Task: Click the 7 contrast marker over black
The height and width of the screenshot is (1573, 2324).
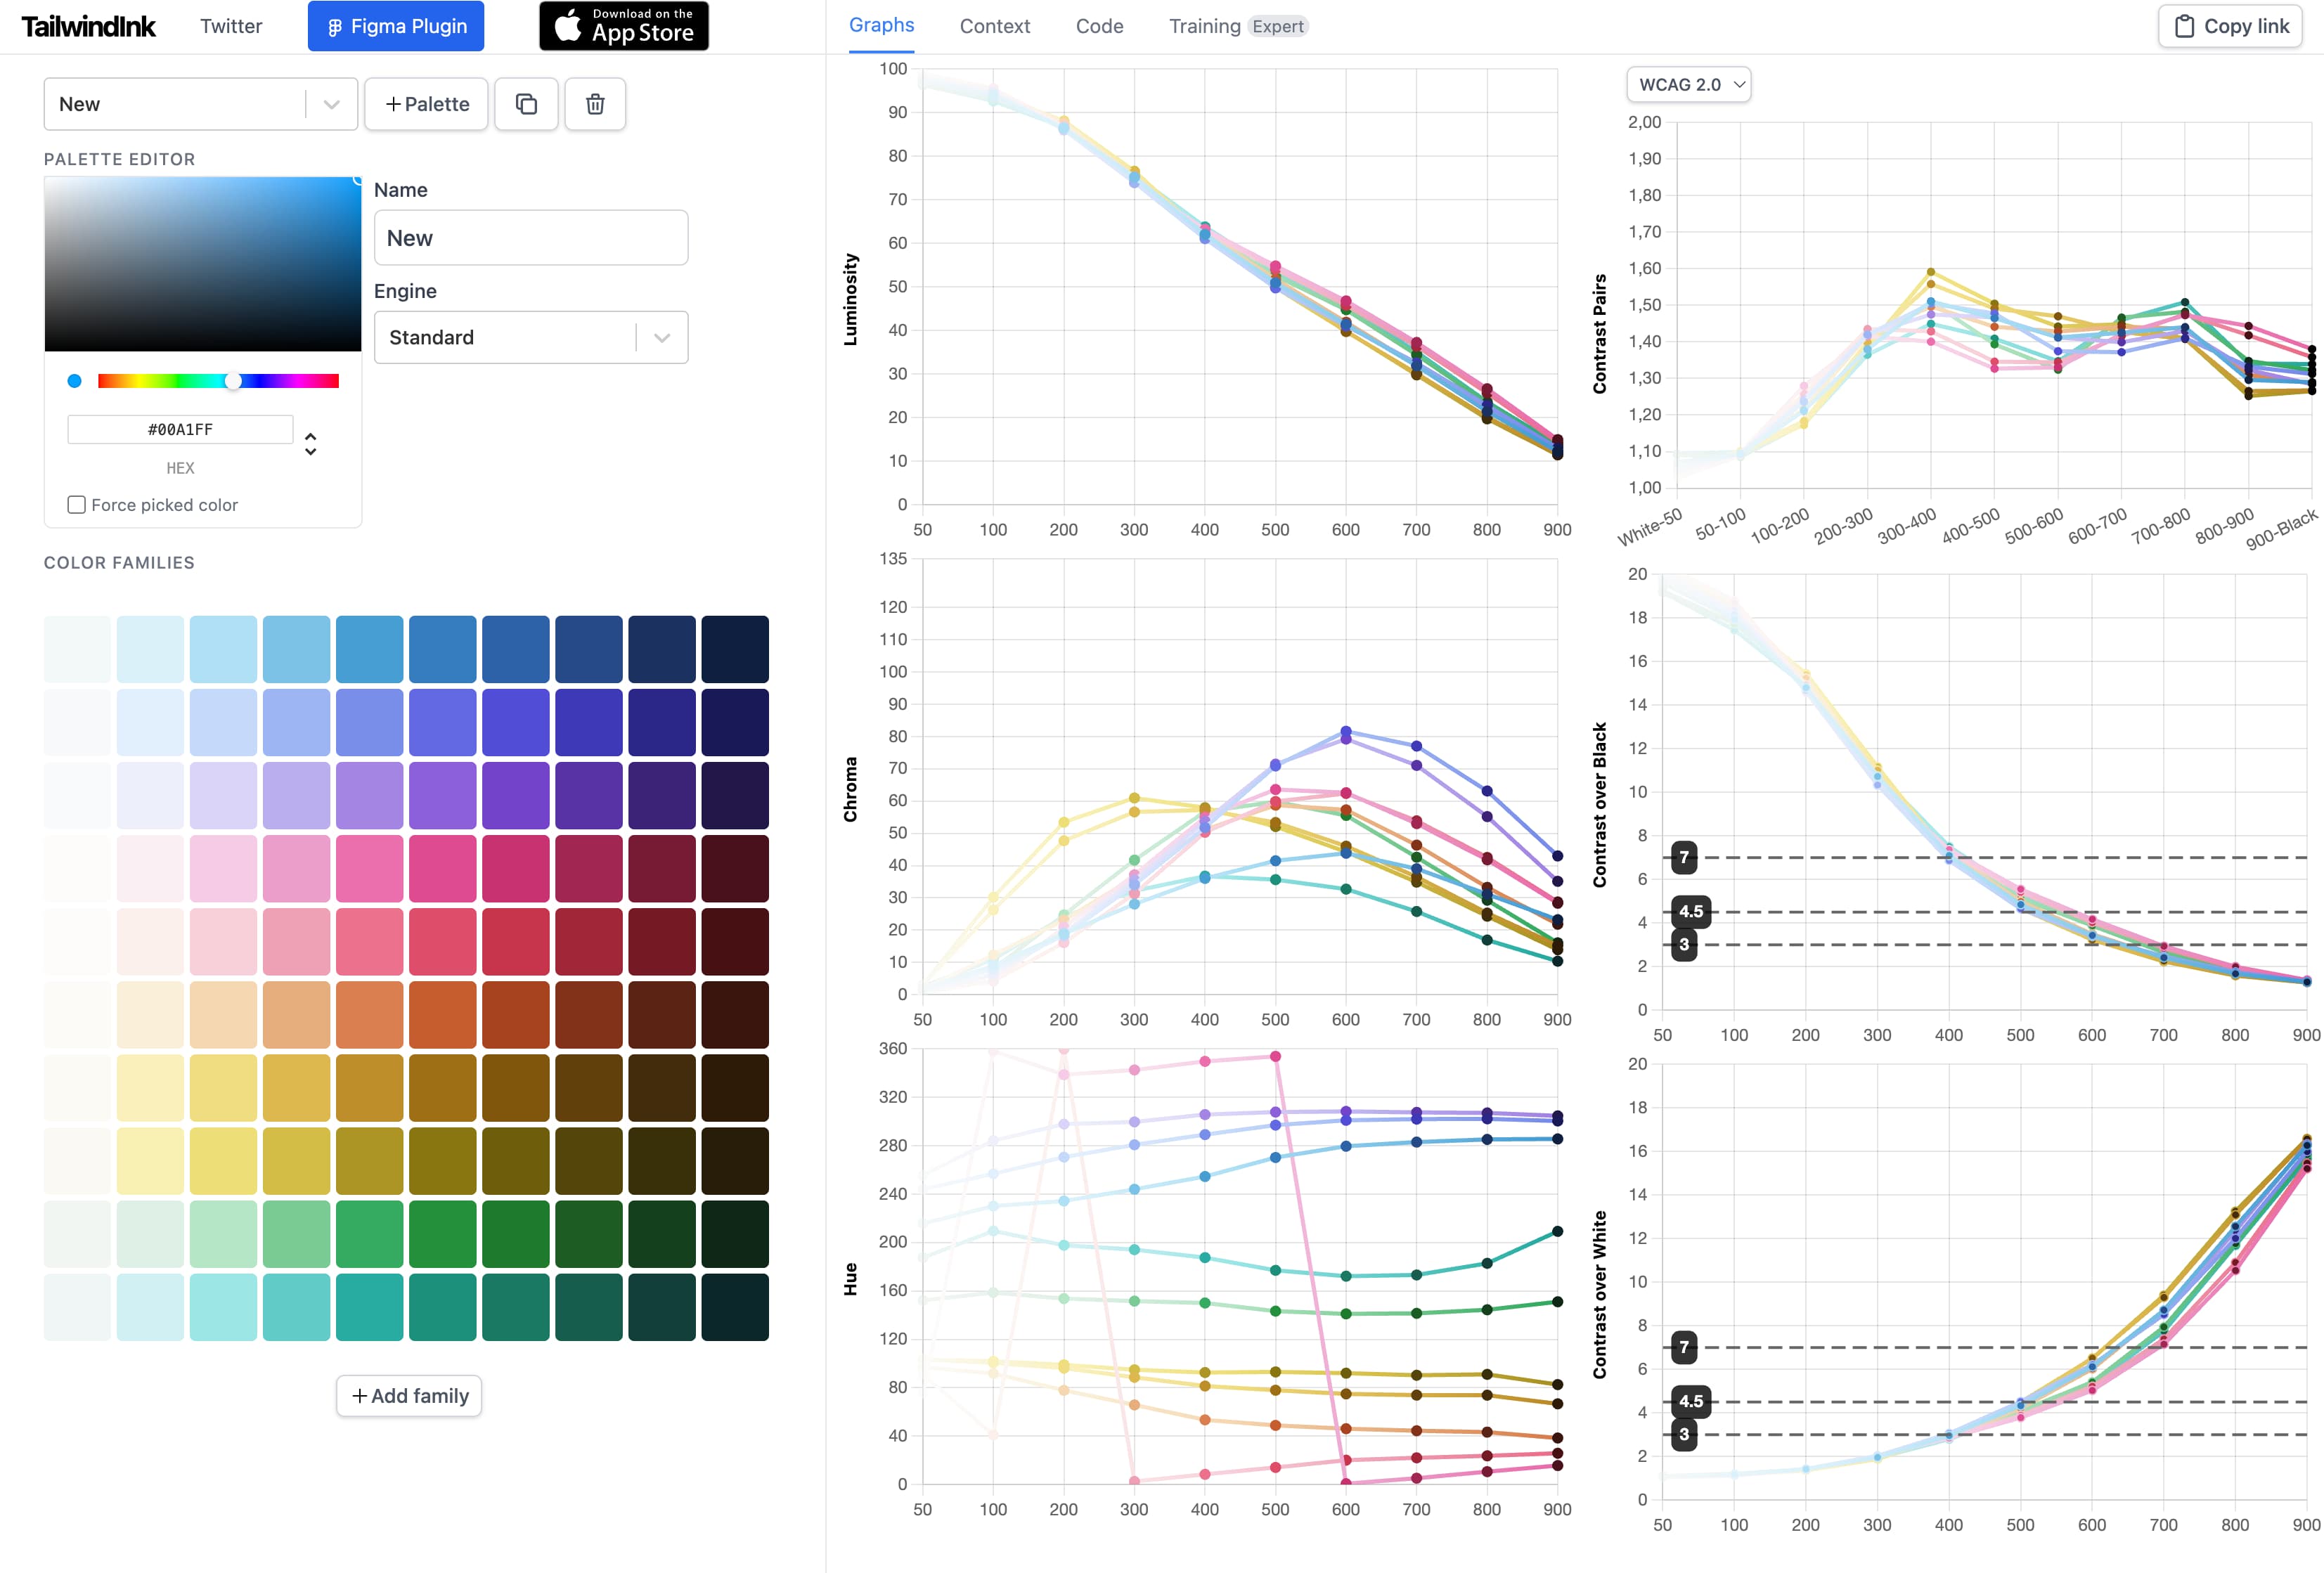Action: click(1684, 857)
